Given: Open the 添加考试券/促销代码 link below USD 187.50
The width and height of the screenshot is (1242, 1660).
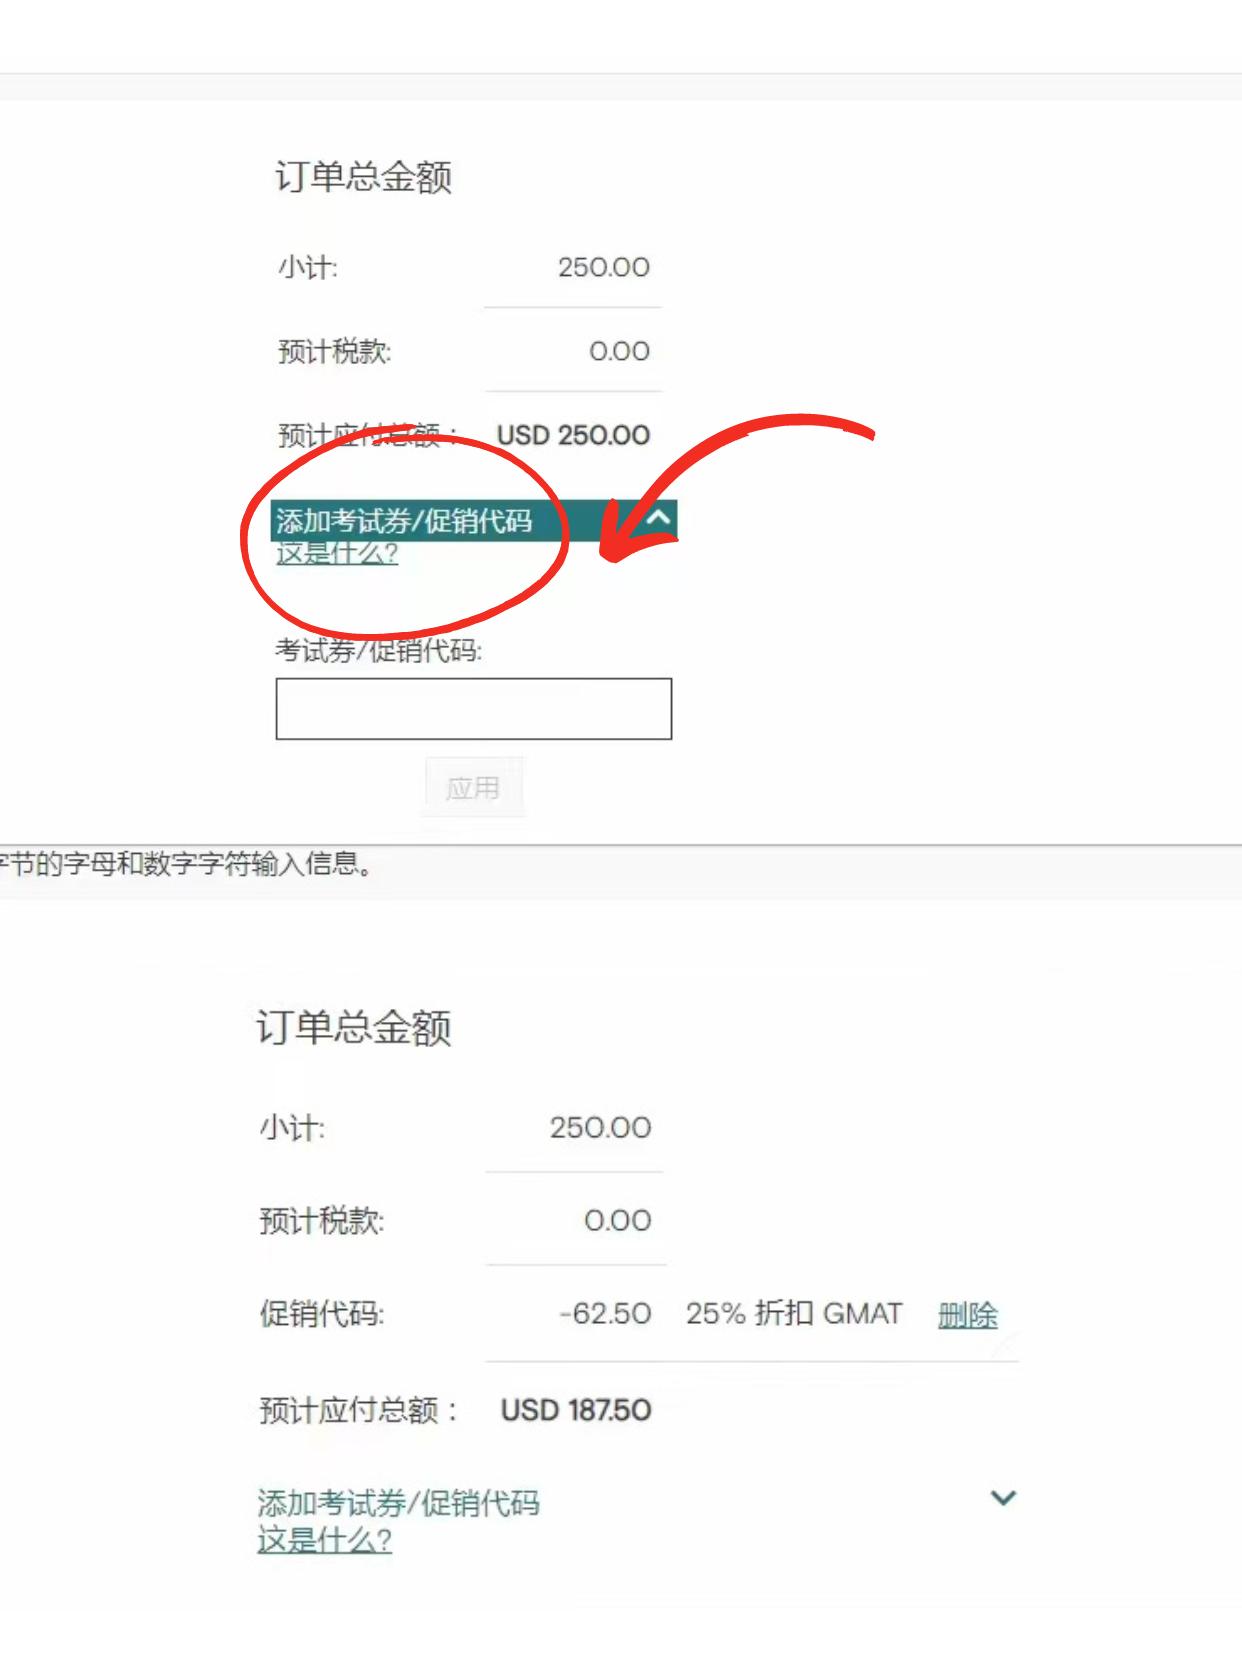Looking at the screenshot, I should click(x=398, y=1503).
